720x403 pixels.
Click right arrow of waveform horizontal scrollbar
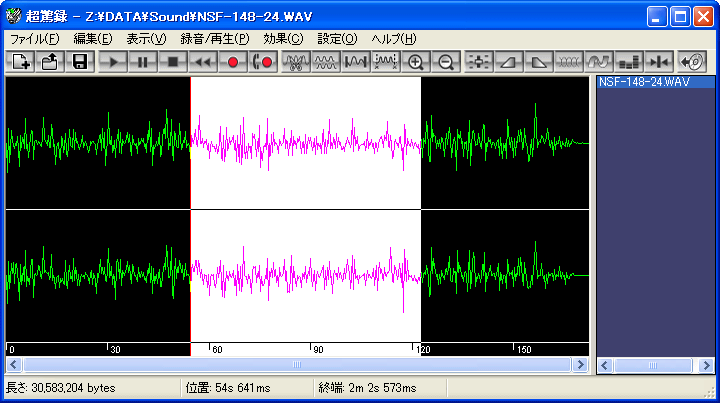[580, 364]
